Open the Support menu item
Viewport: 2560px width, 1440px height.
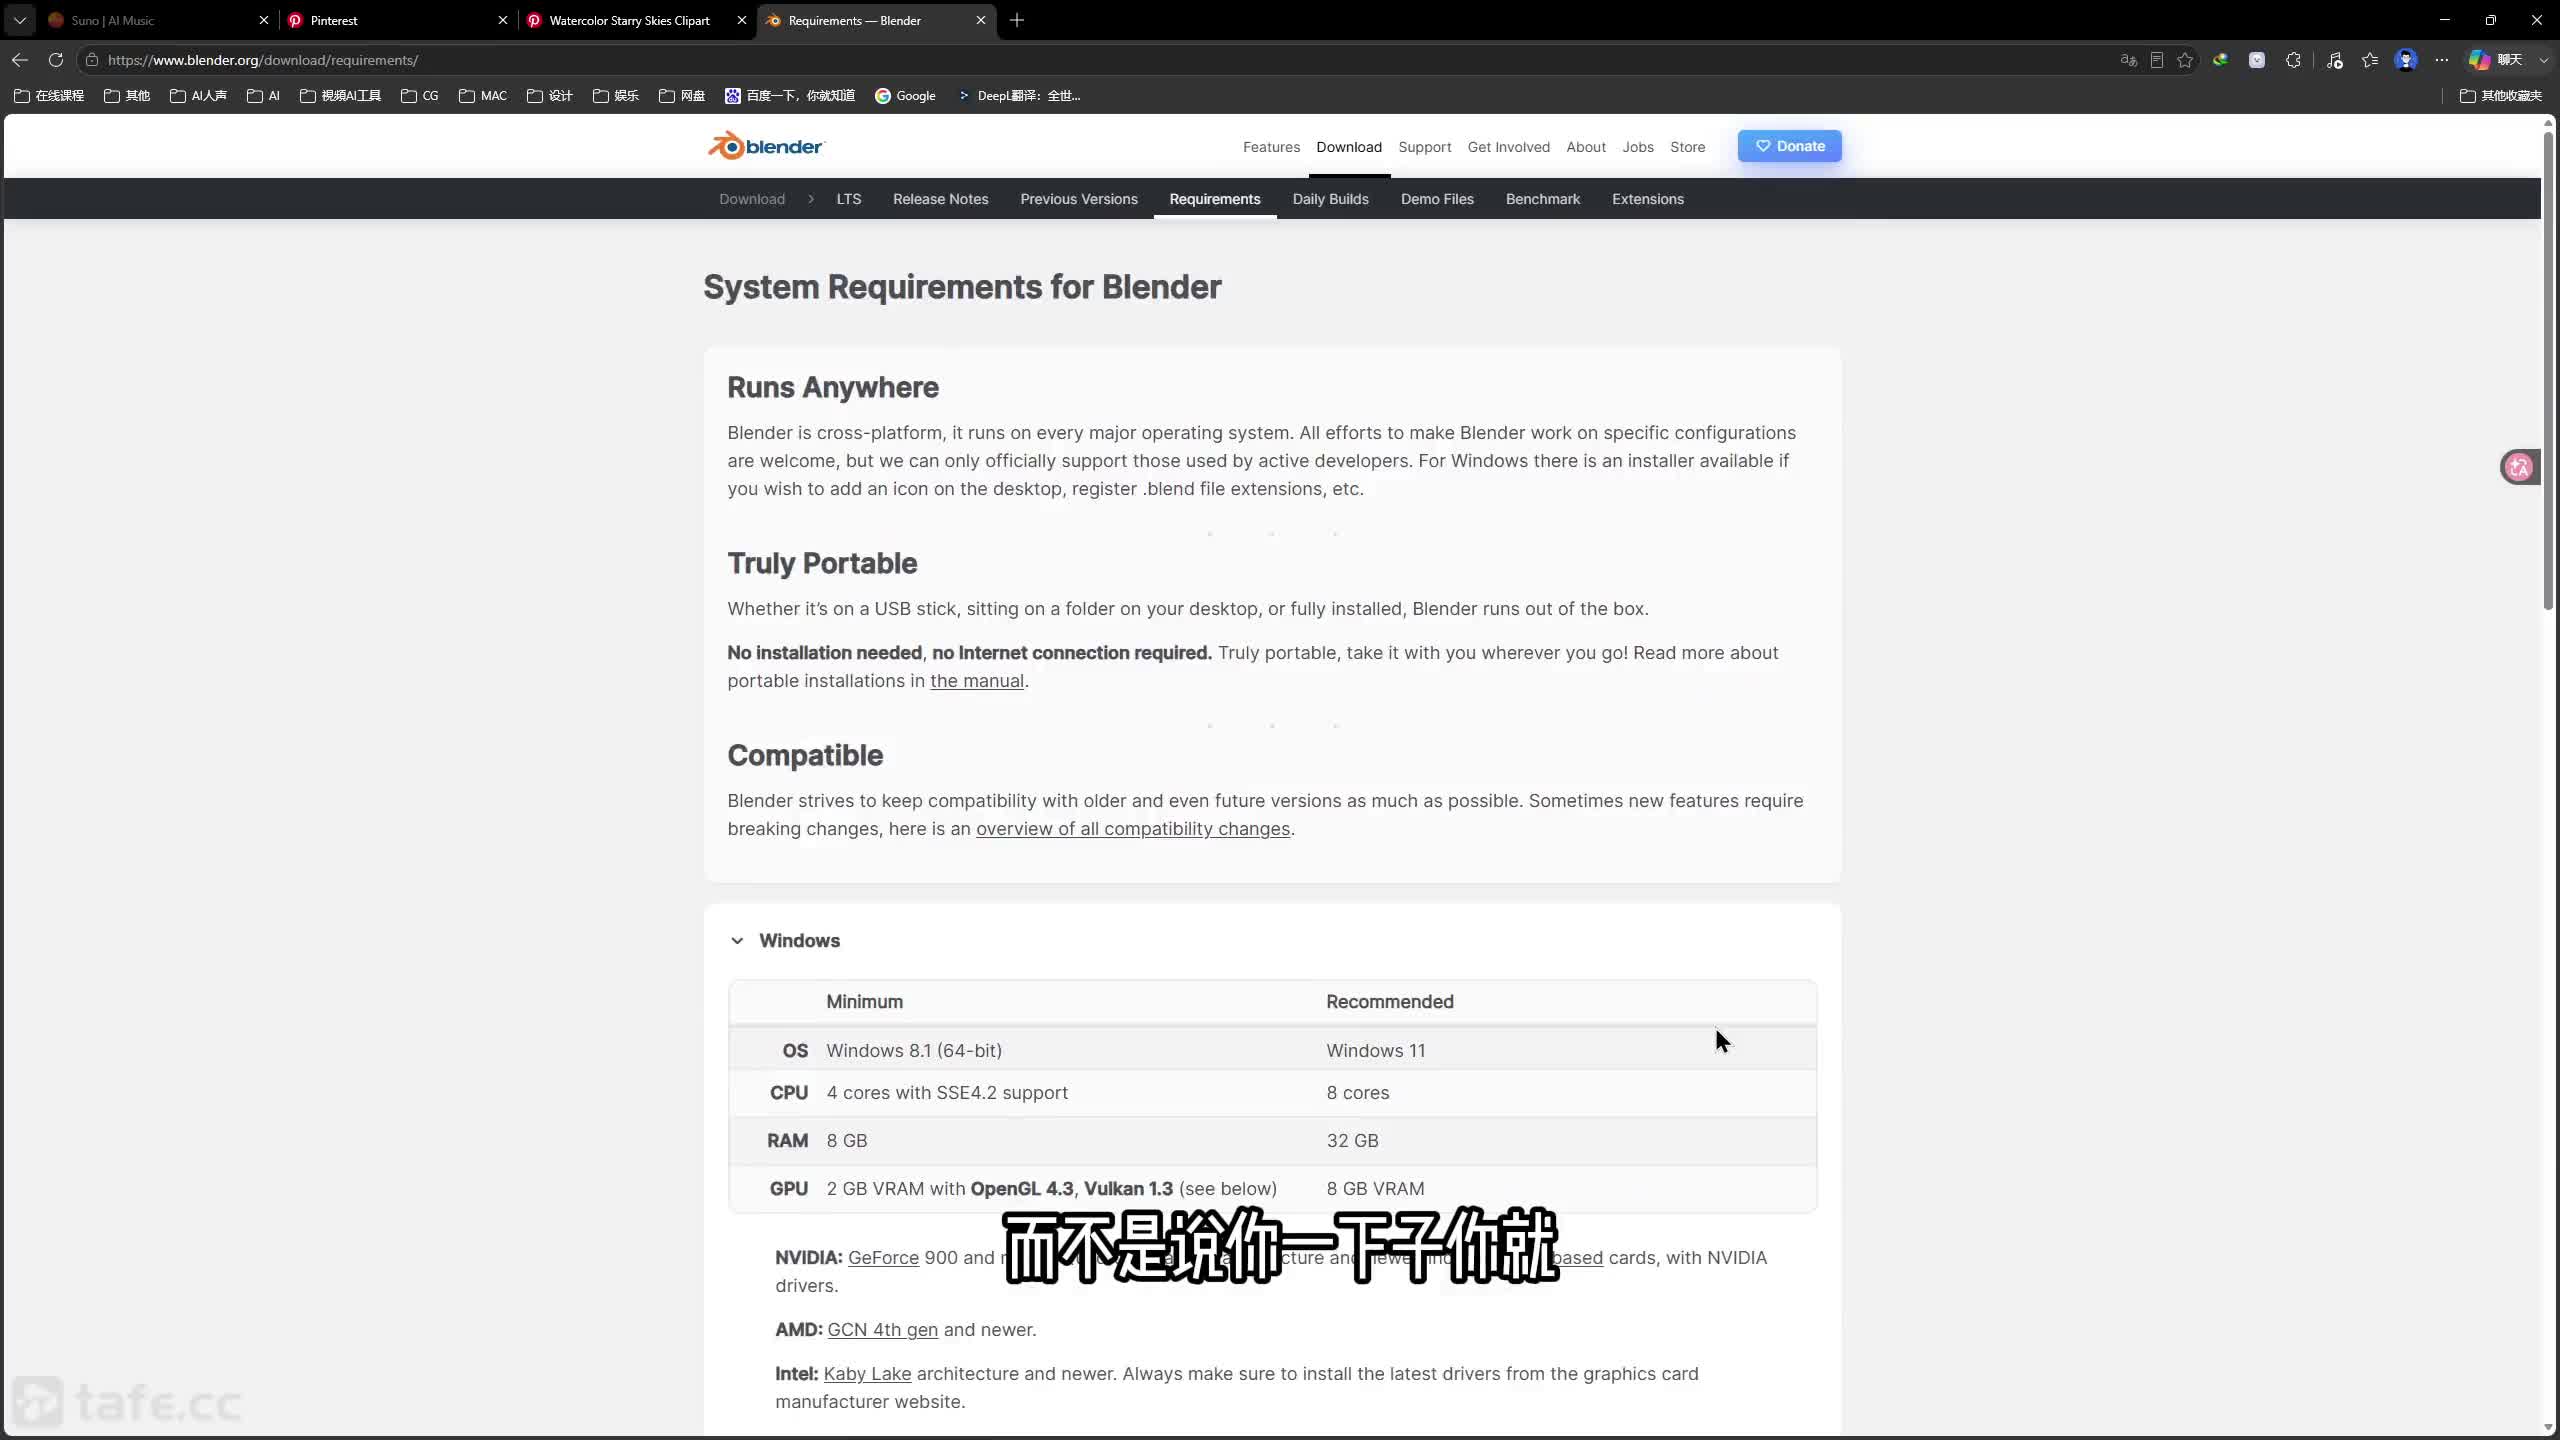[1424, 147]
